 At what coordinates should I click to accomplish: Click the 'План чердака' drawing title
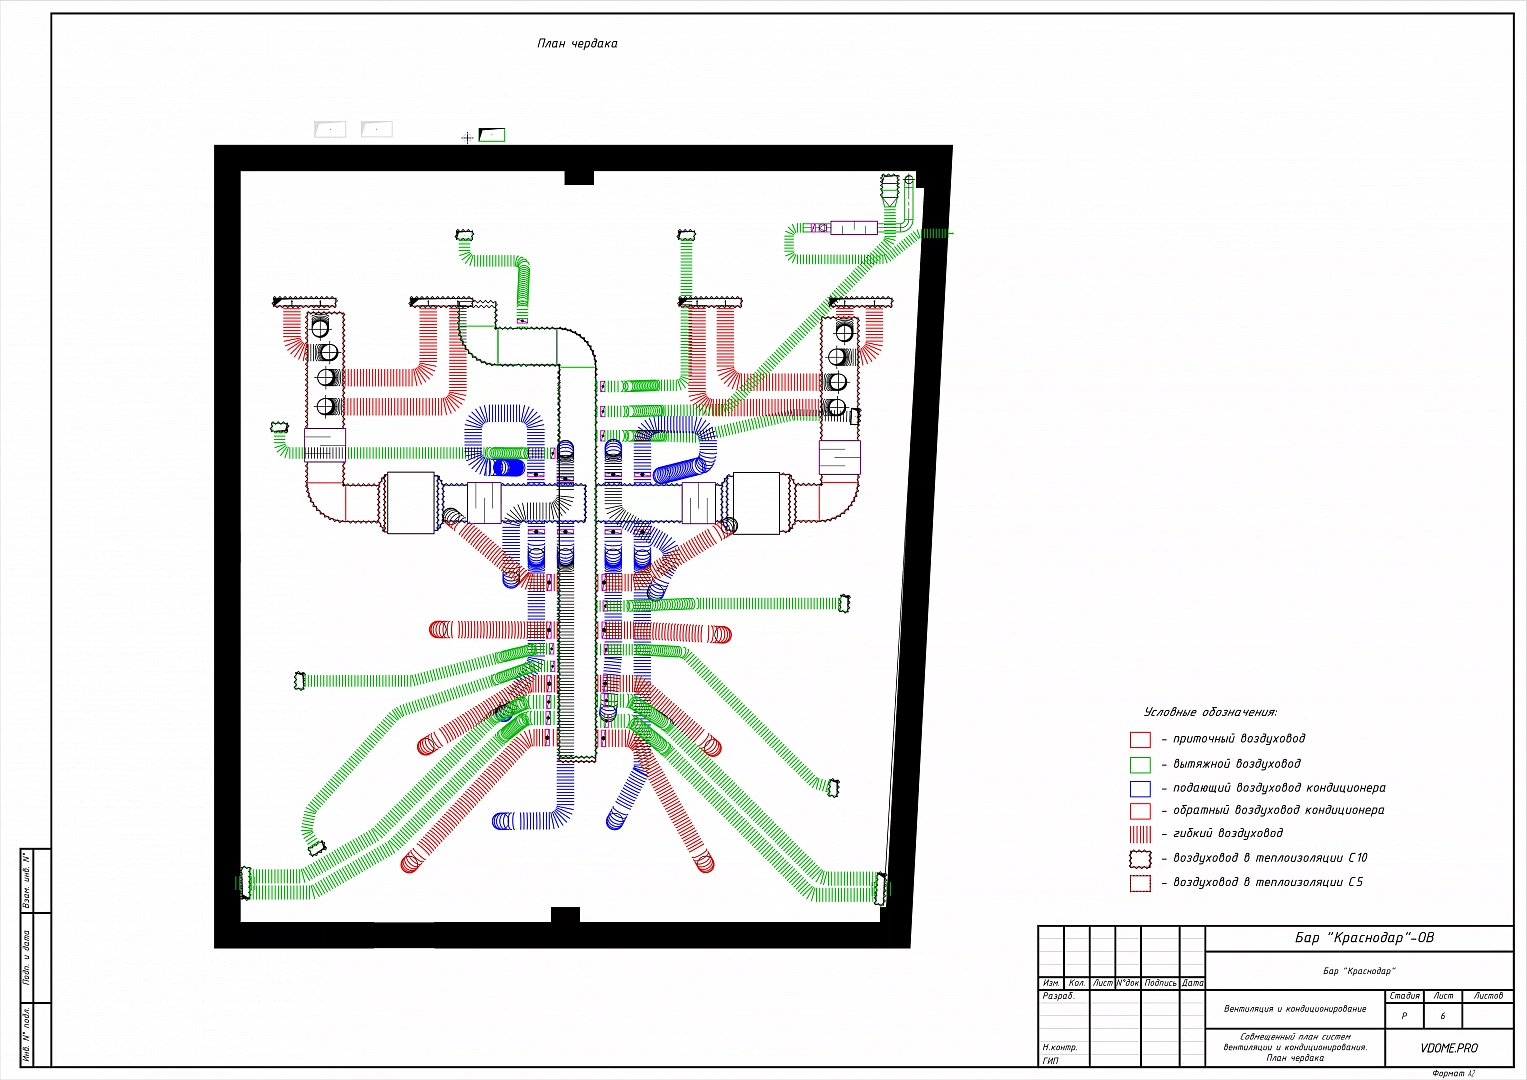click(x=577, y=43)
